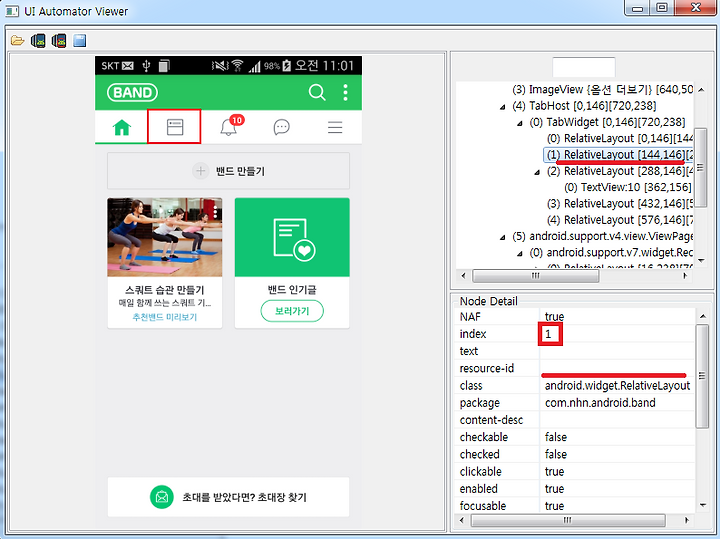Collapse the (2) RelativeLayout node expander
Image resolution: width=720 pixels, height=539 pixels.
click(x=537, y=172)
